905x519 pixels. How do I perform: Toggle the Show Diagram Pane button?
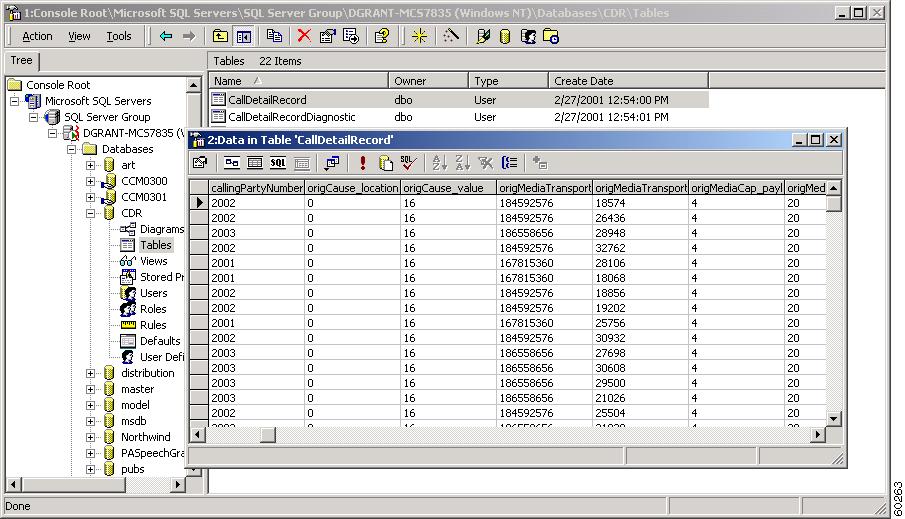click(231, 163)
